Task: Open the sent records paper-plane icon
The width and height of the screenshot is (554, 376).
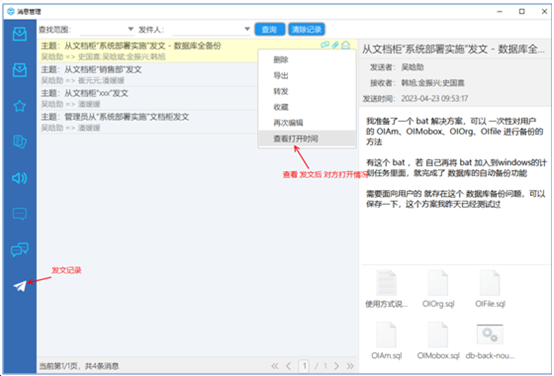Action: tap(20, 286)
